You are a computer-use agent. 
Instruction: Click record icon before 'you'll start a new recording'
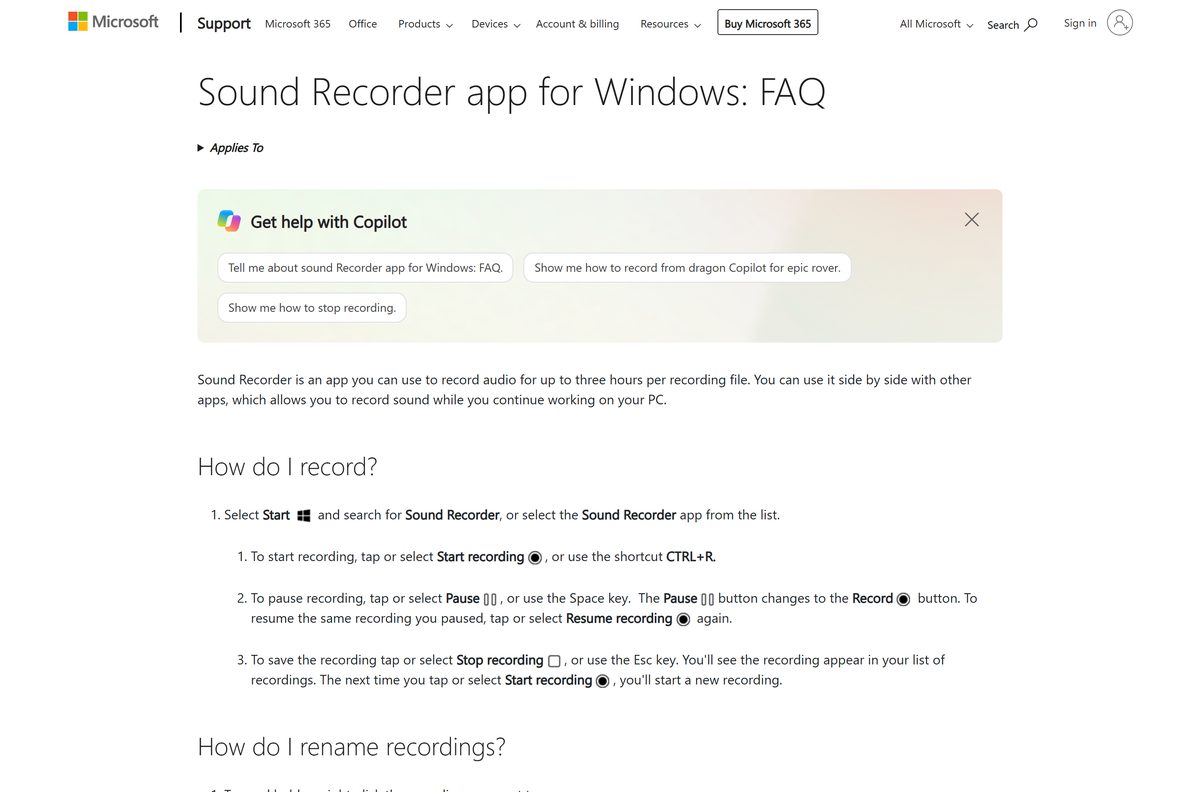(602, 681)
